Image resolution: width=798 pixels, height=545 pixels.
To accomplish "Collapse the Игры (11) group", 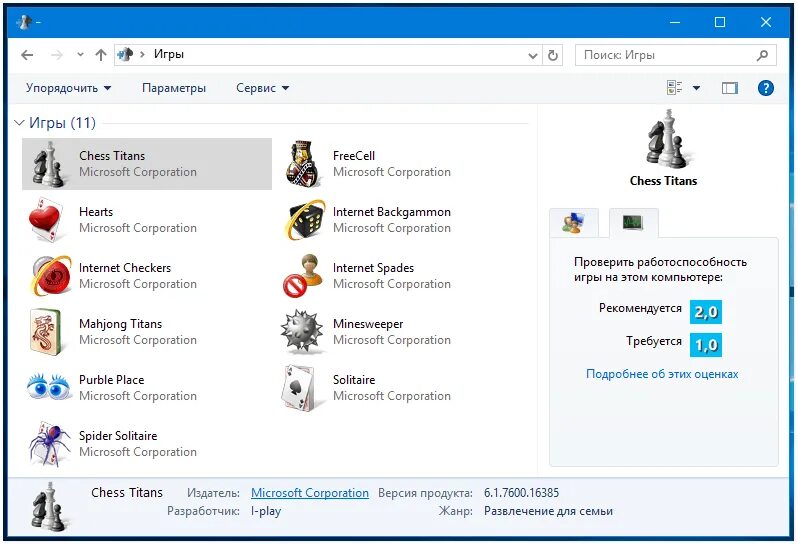I will coord(19,123).
